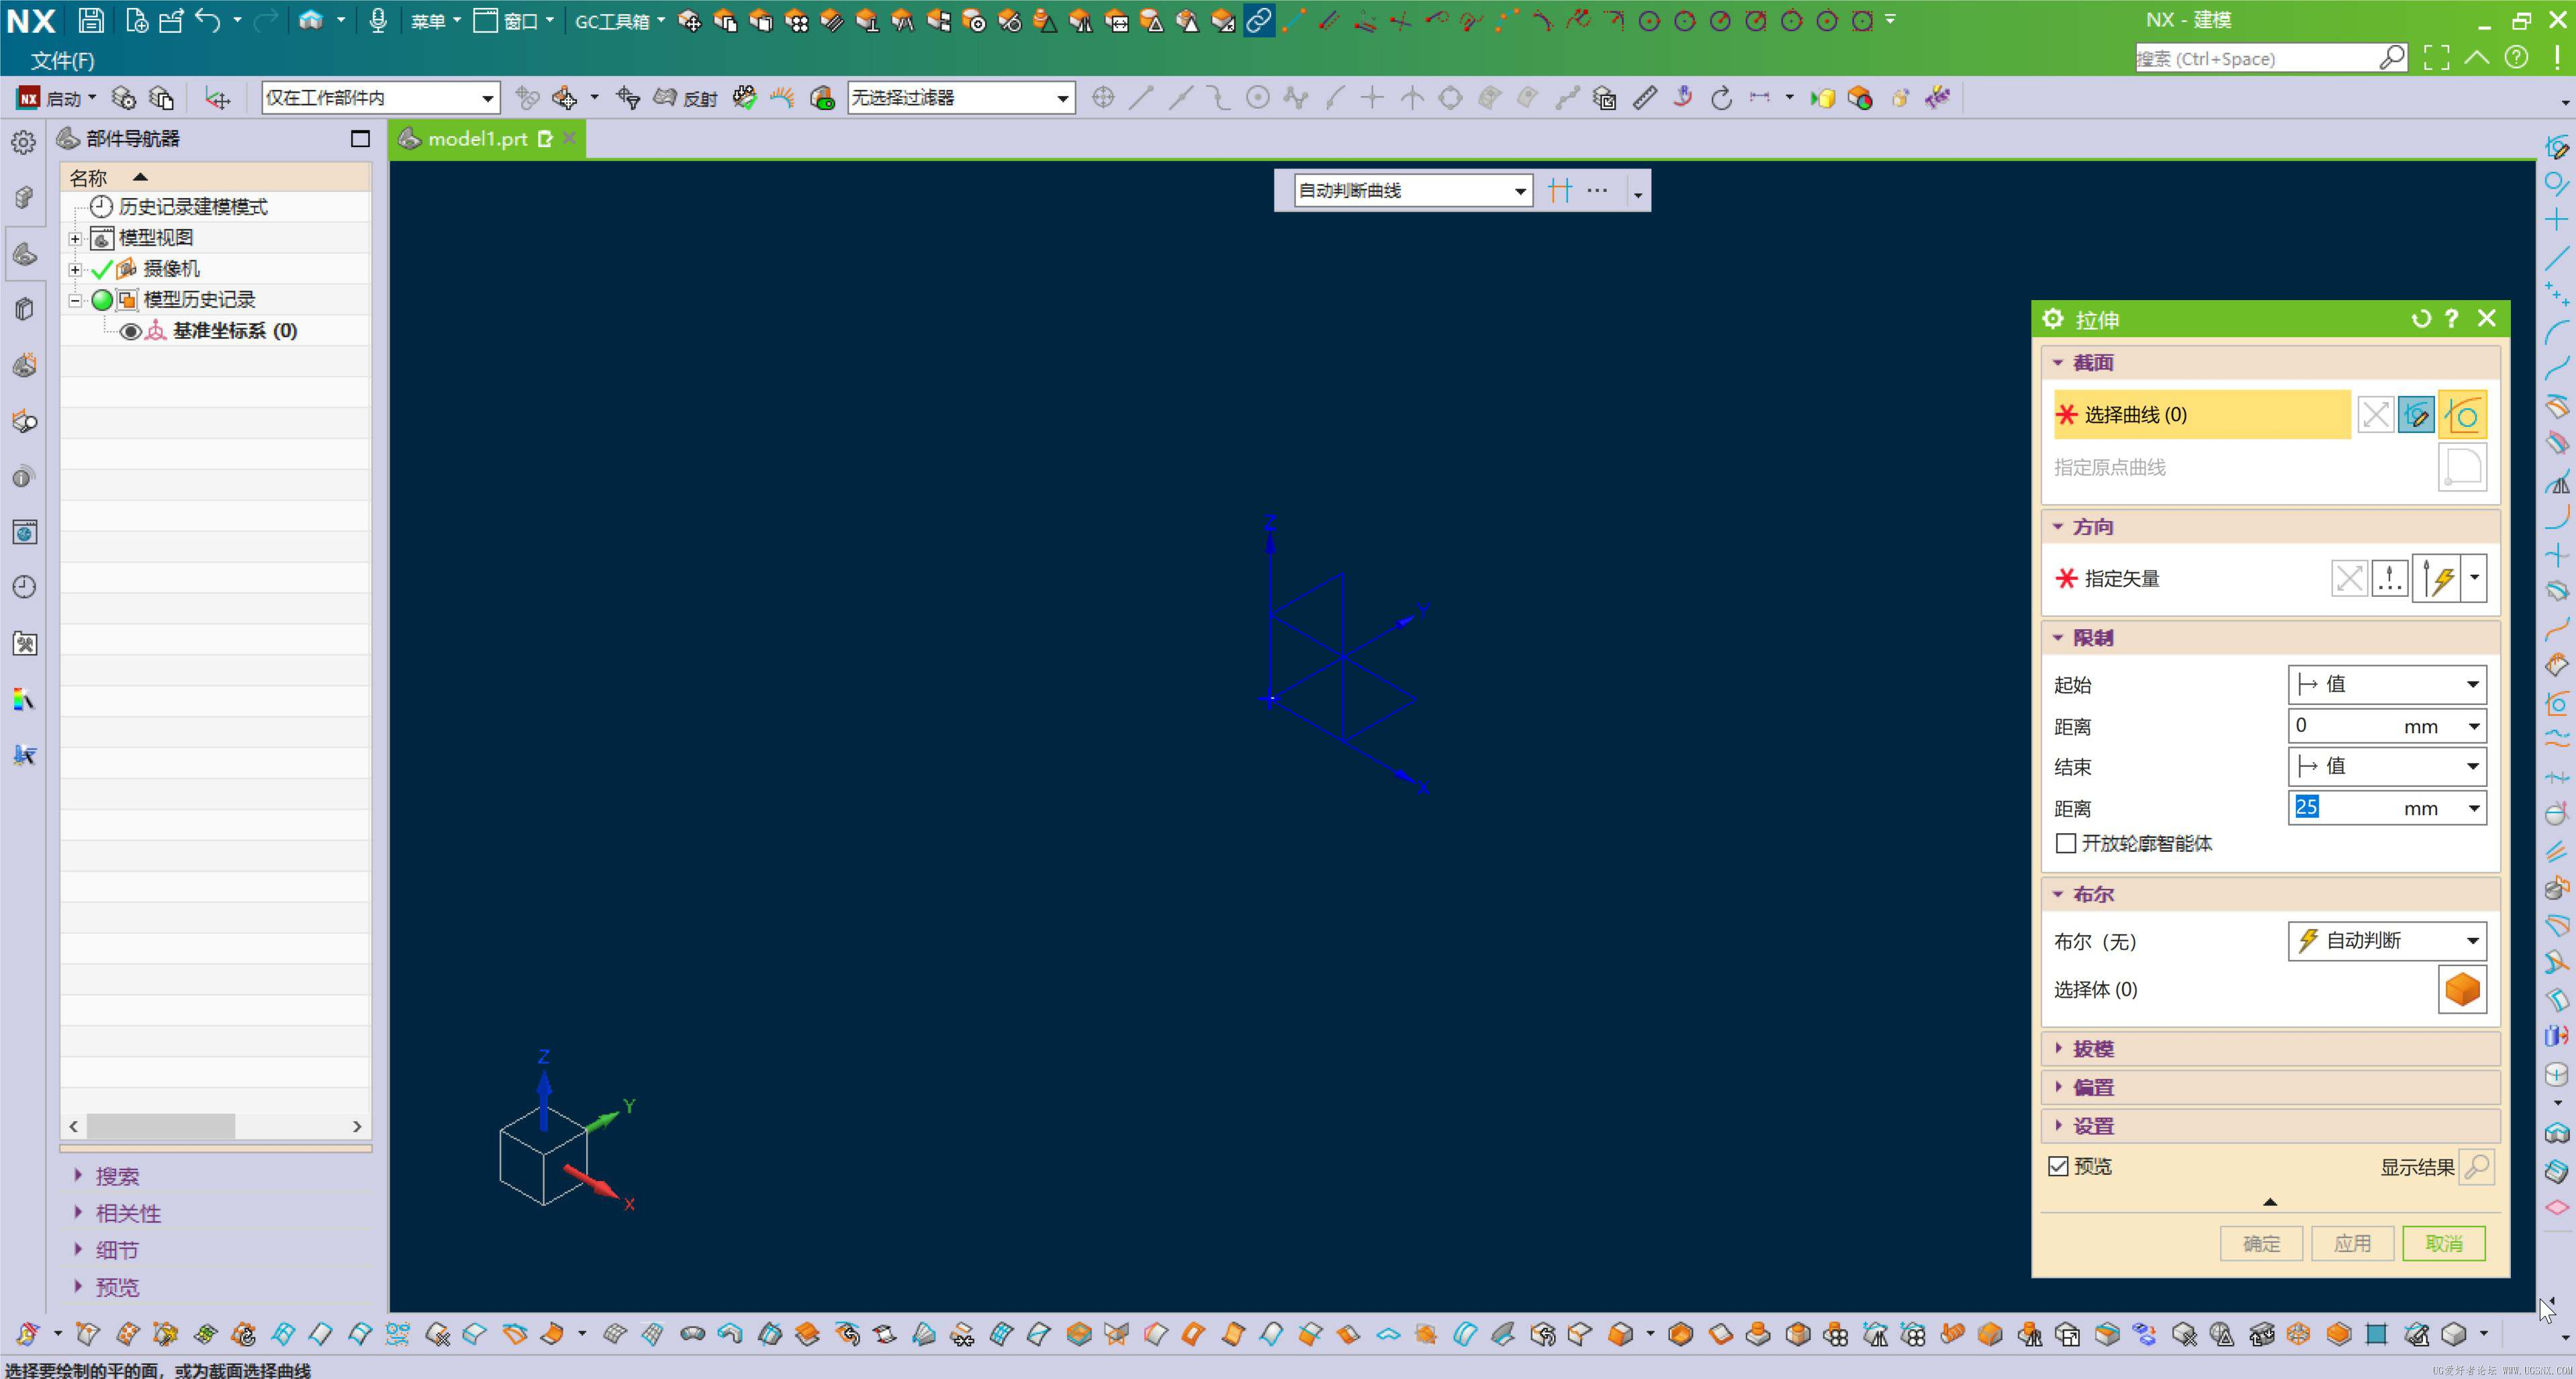Screen dimensions: 2576x1379
Task: Expand the 拔模 draft section
Action: [x=2092, y=1048]
